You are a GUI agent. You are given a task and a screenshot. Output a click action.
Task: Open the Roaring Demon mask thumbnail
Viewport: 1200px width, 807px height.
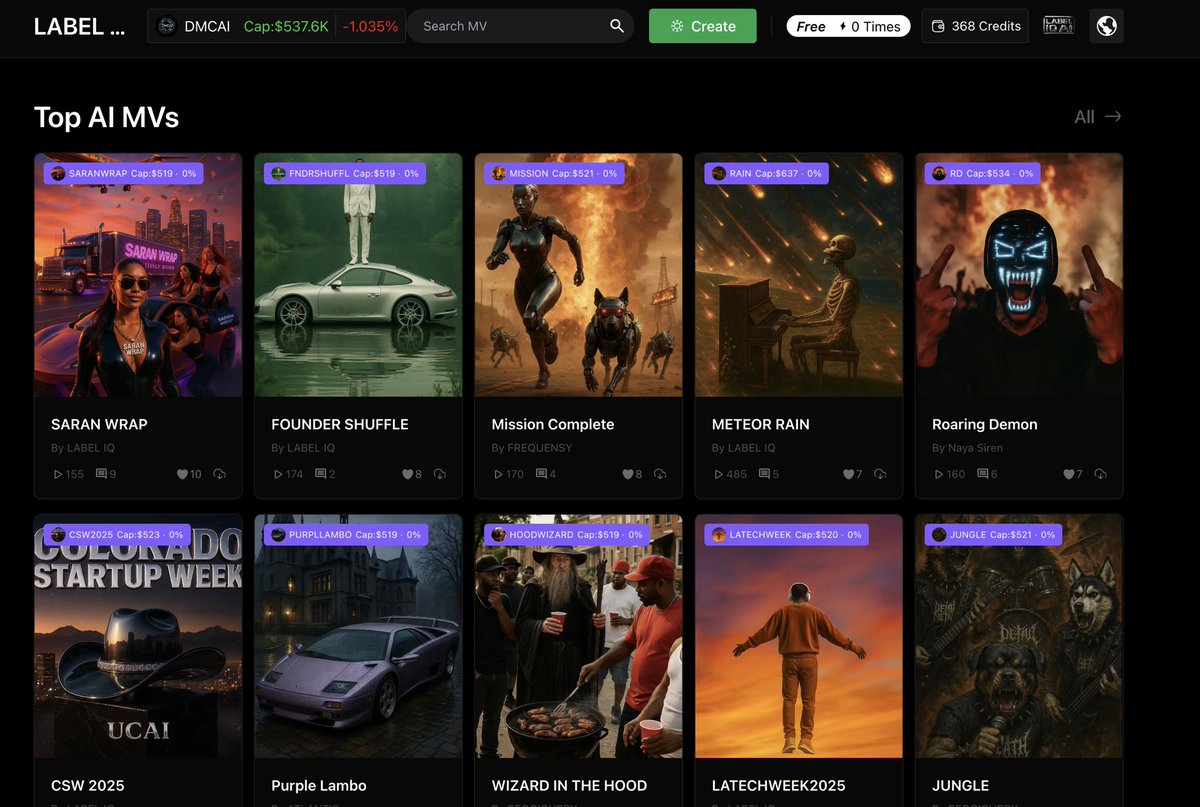pos(1019,275)
